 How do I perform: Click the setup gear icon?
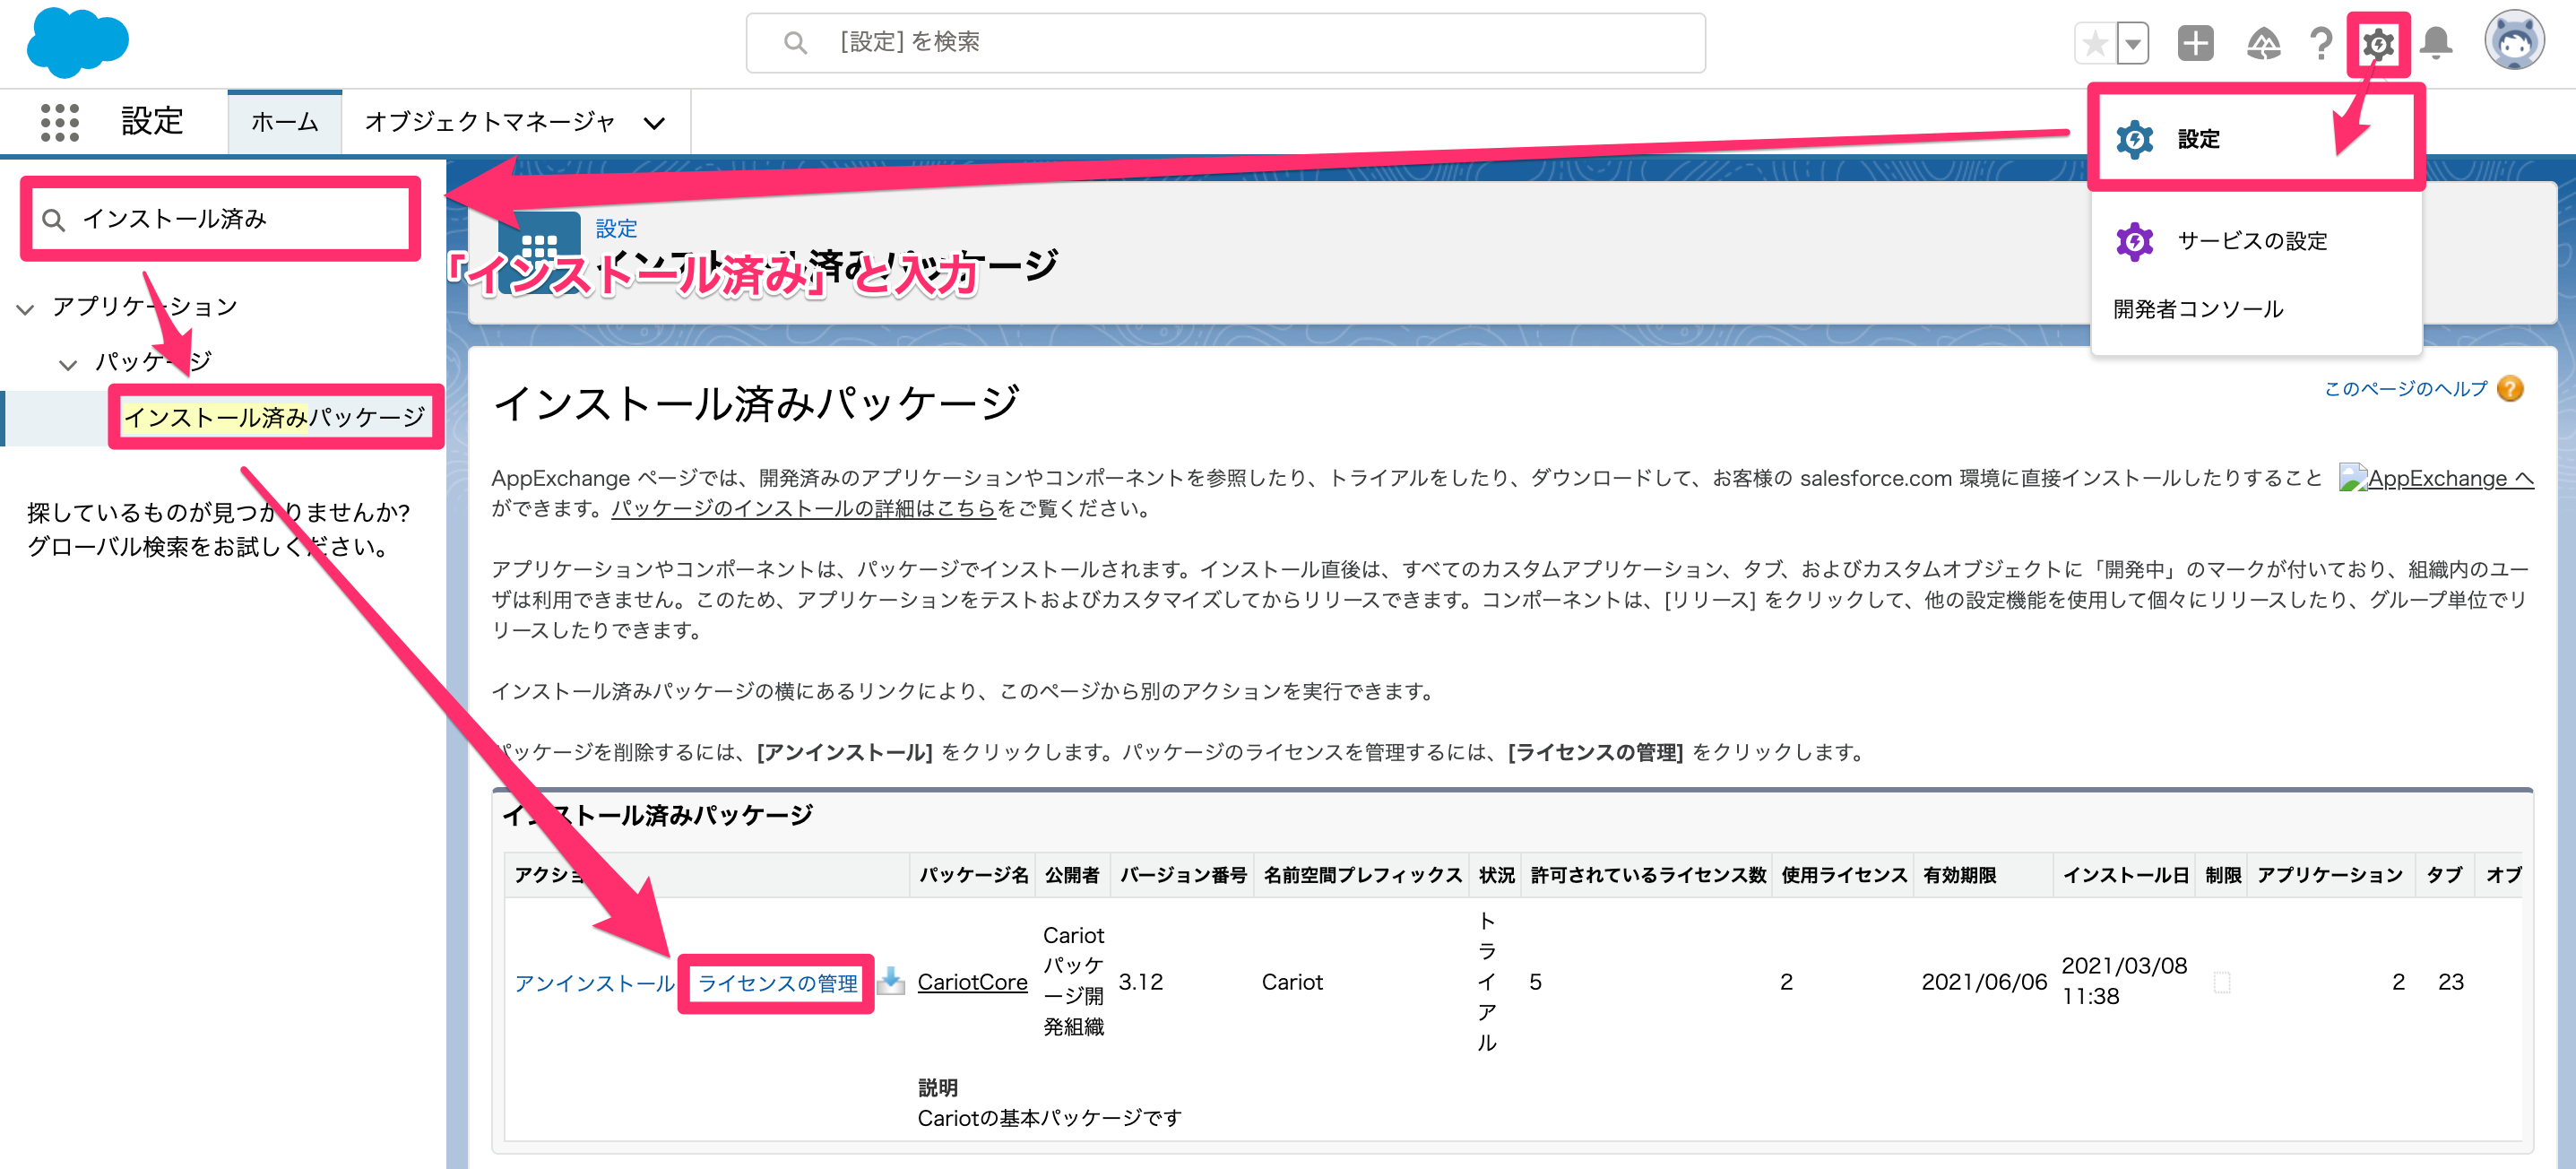(2378, 43)
